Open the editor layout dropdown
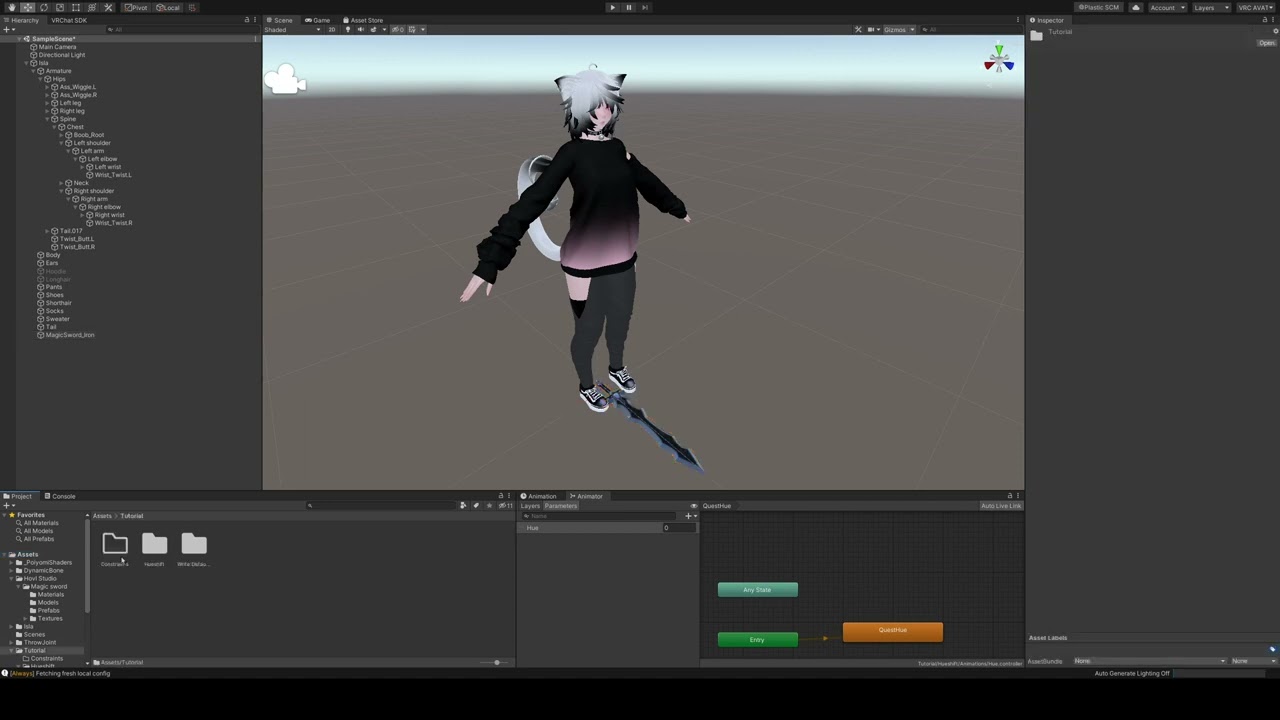Screen dimensions: 1280x720 click(1255, 7)
